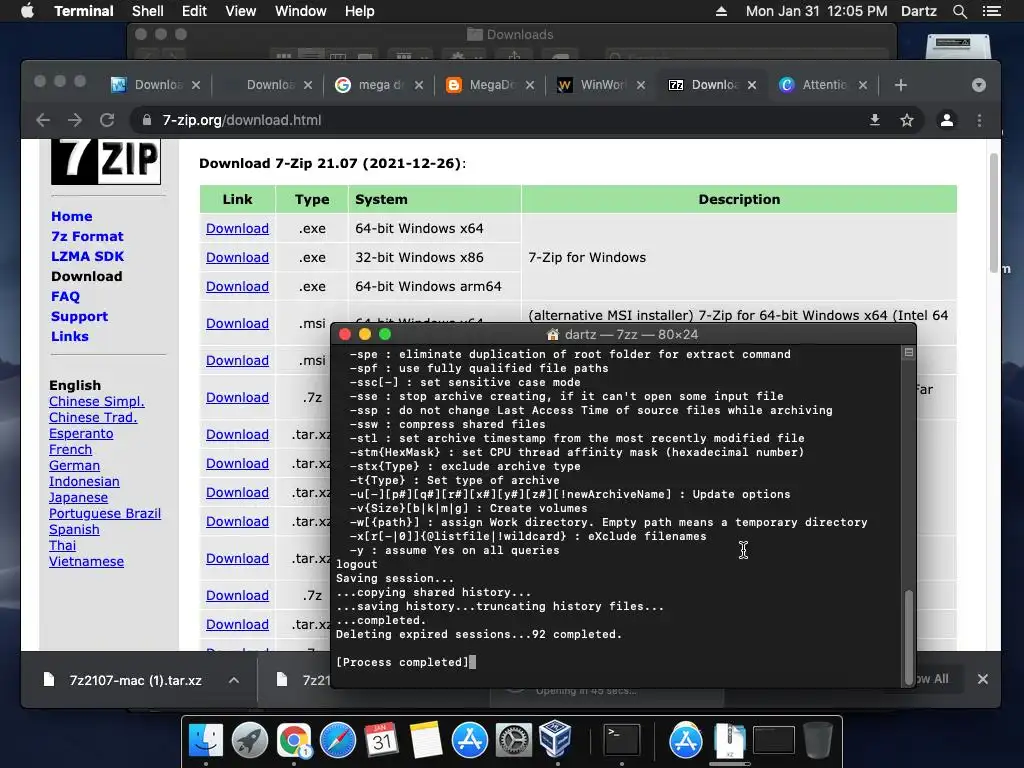This screenshot has height=768, width=1024.
Task: Open the tar.xz archive icon in Dock
Action: (x=729, y=741)
